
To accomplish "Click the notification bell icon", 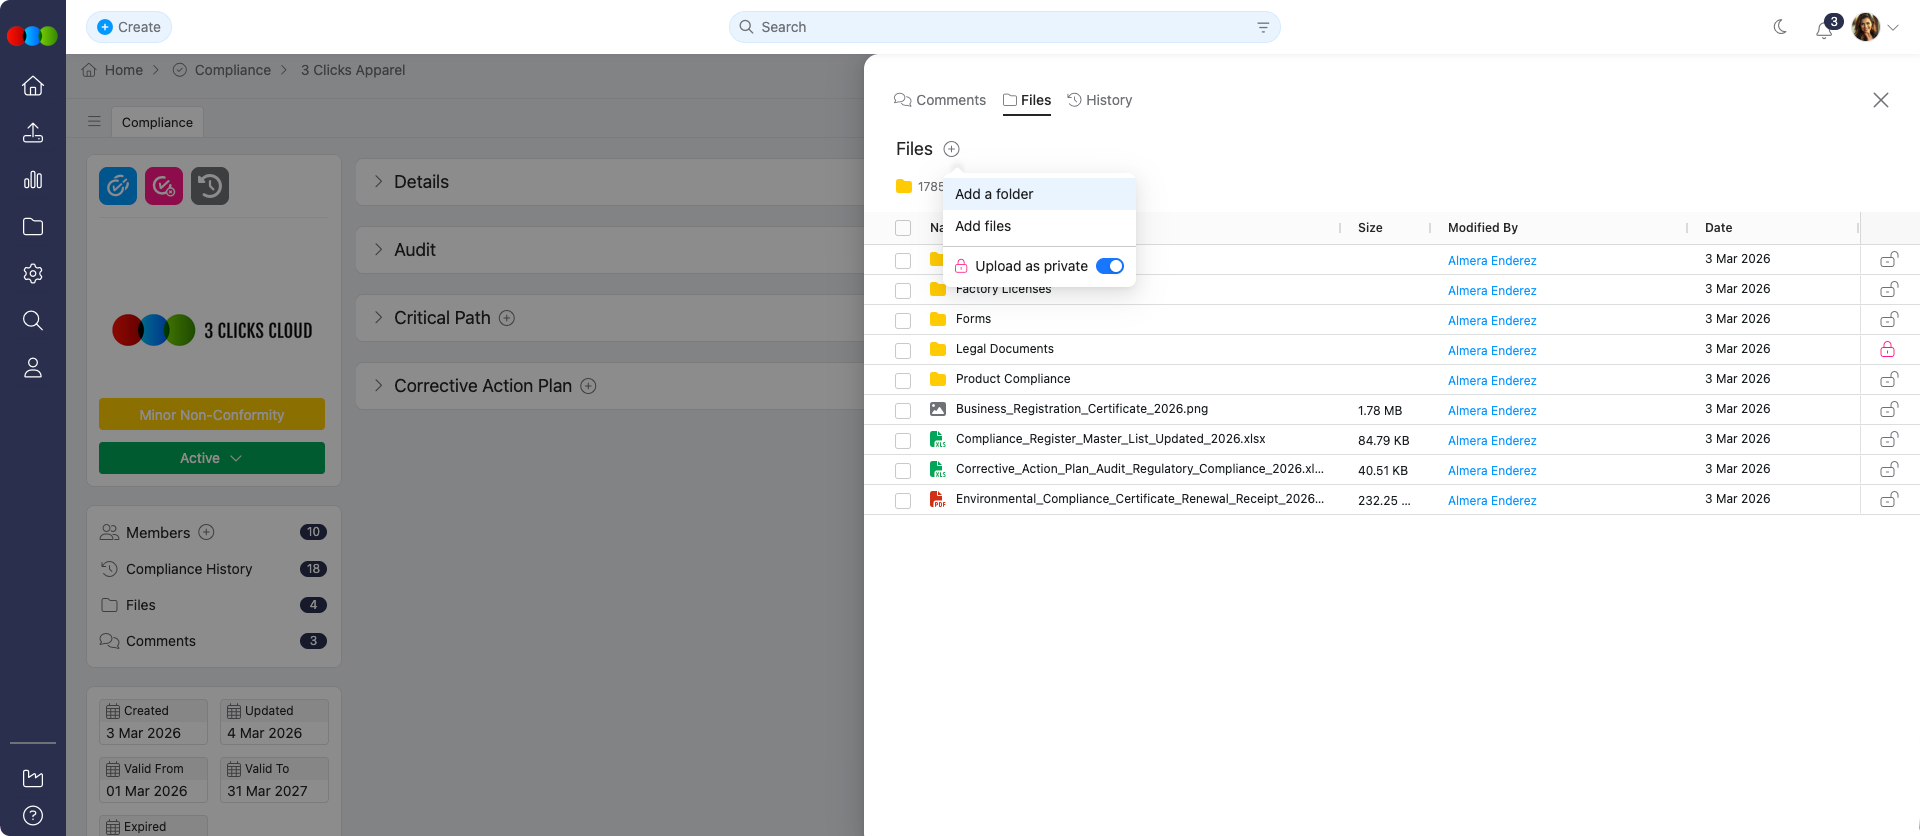I will [x=1824, y=29].
